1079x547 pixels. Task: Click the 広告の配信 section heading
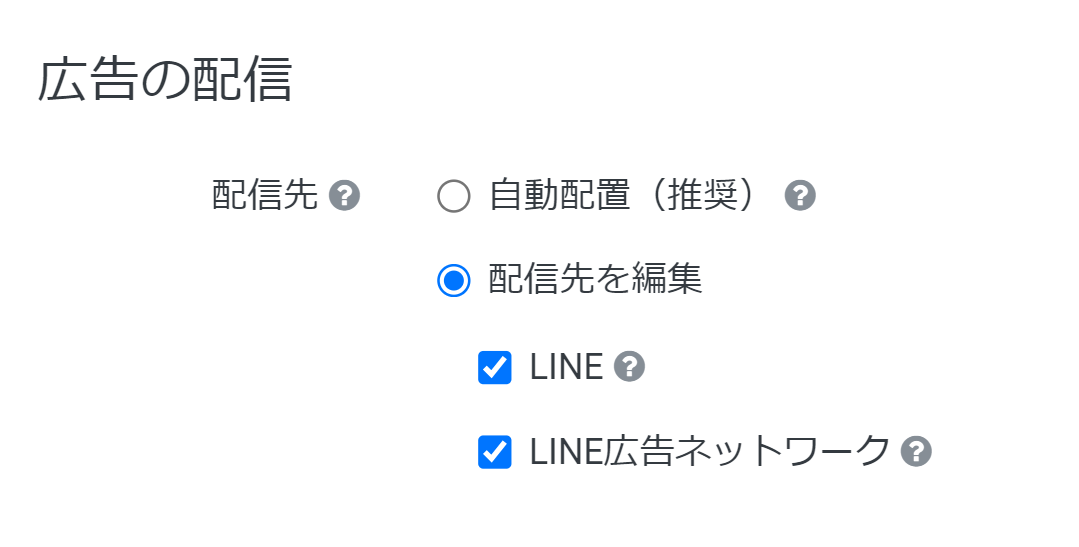[165, 82]
